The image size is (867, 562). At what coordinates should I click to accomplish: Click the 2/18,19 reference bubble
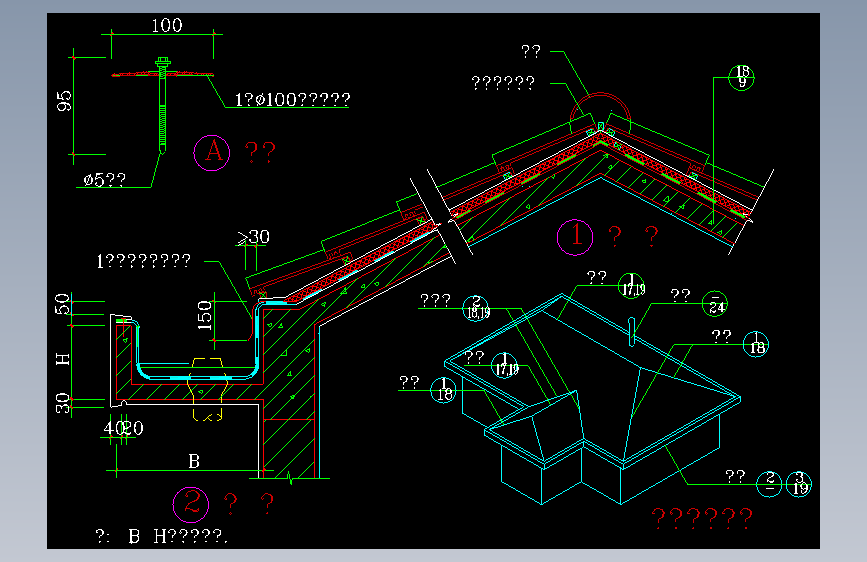[x=477, y=308]
